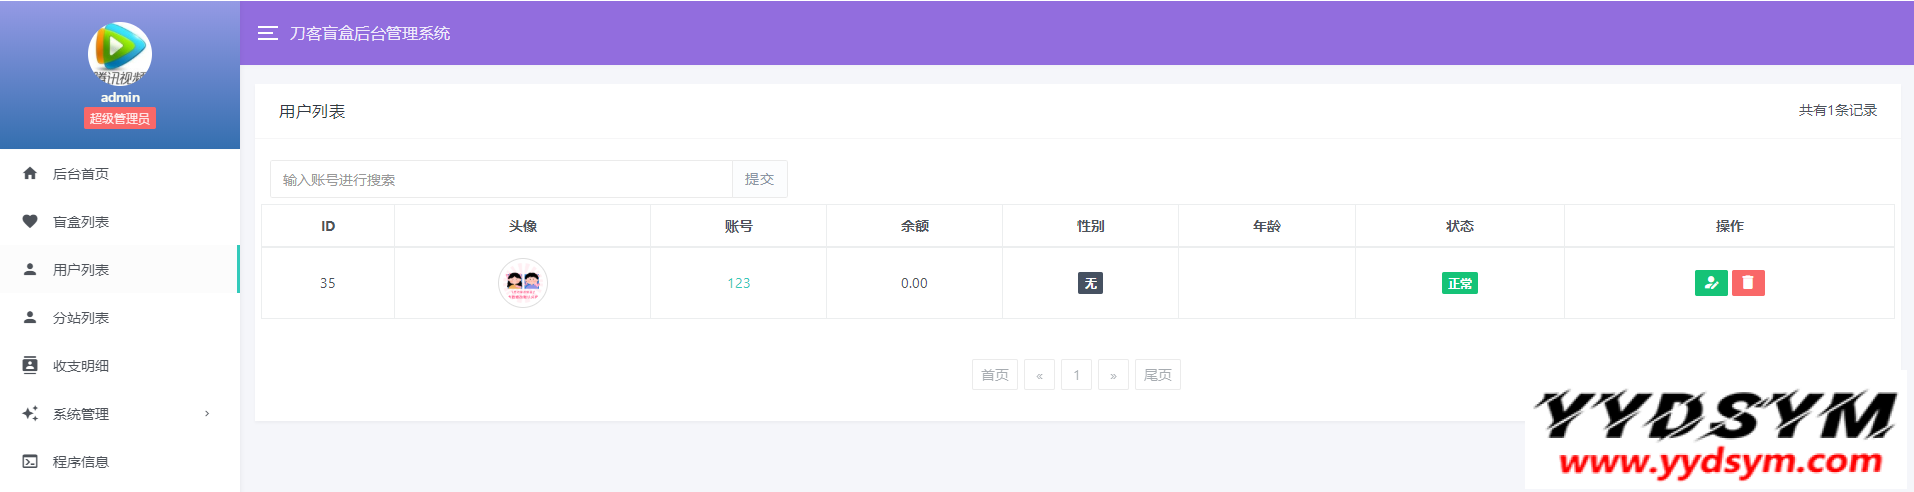
Task: Click the red delete trash icon
Action: point(1748,283)
